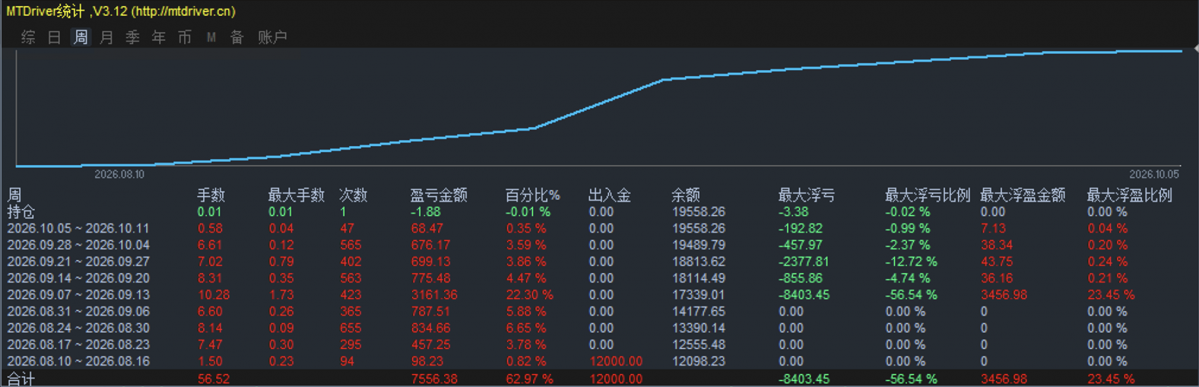Click the 最大手数 column header
This screenshot has height=387, width=1199.
click(x=297, y=195)
